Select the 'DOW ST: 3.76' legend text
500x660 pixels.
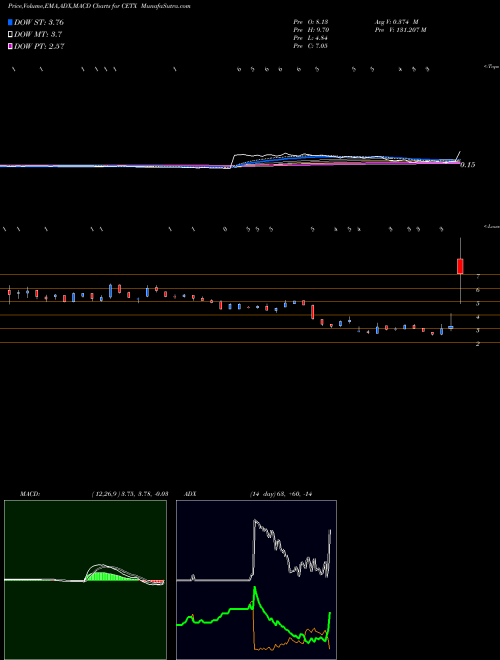(39, 22)
